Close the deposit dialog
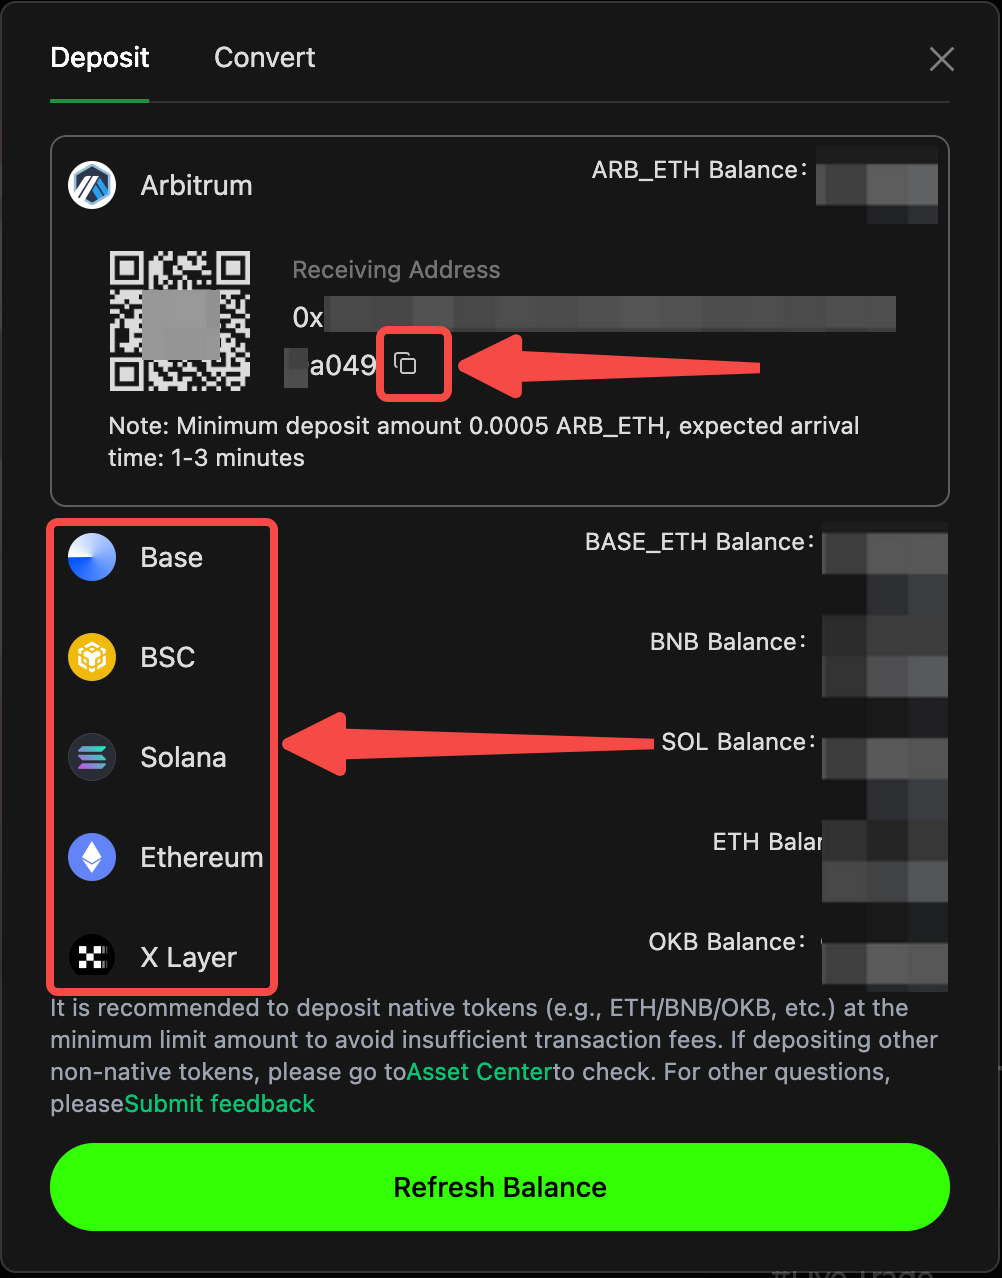 (941, 59)
